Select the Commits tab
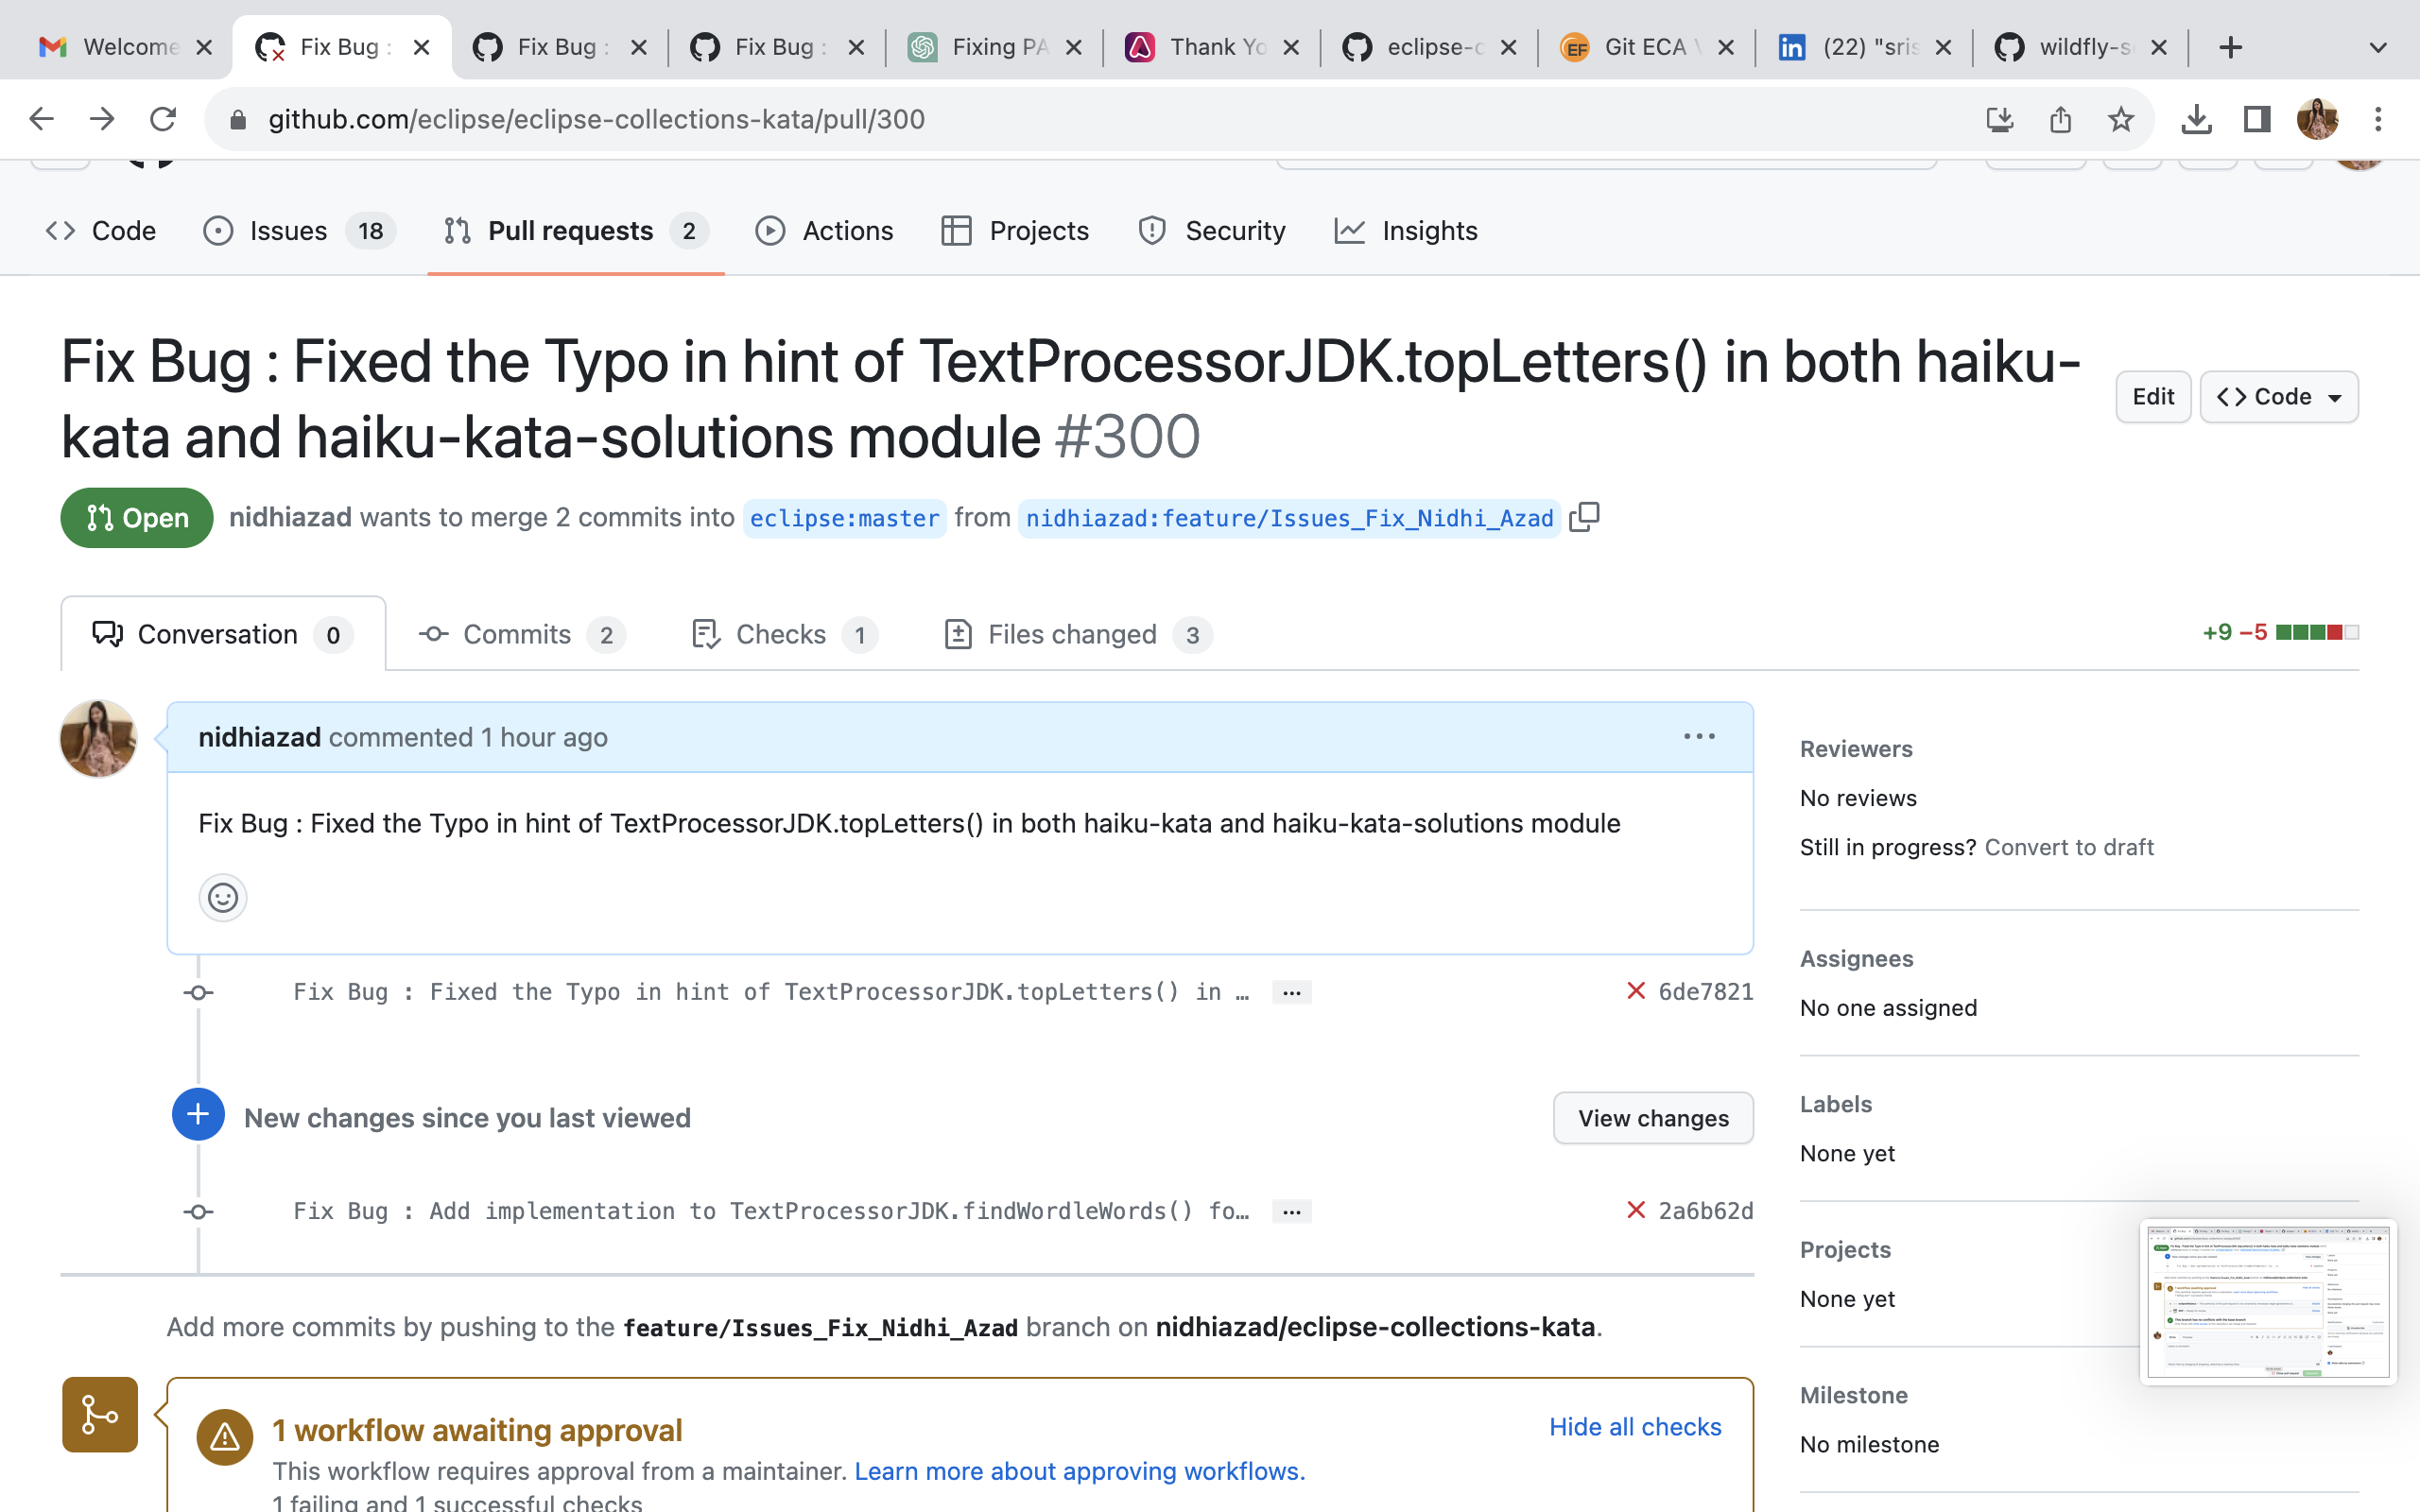 [x=522, y=634]
